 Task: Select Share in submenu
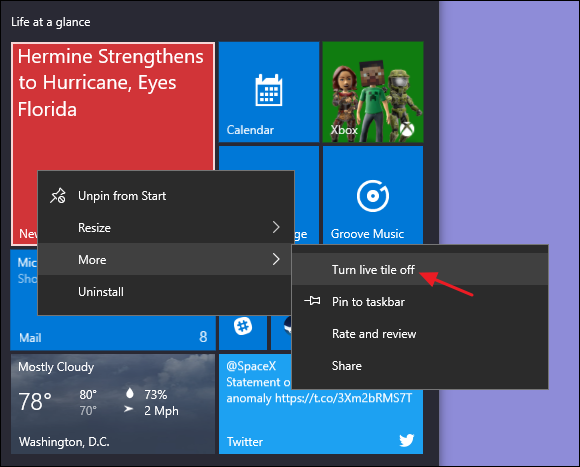[x=420, y=366]
